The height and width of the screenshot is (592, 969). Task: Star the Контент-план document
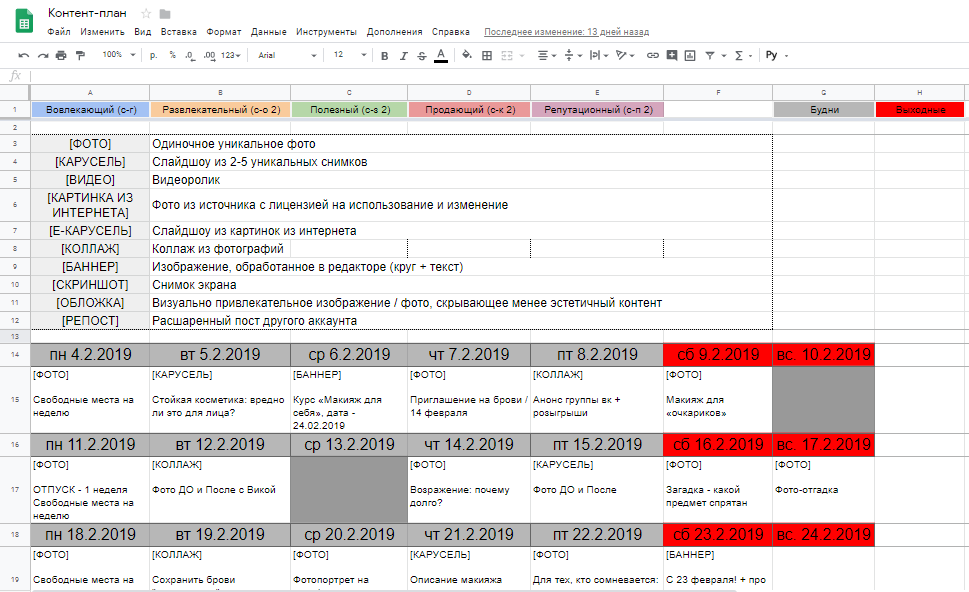point(146,14)
